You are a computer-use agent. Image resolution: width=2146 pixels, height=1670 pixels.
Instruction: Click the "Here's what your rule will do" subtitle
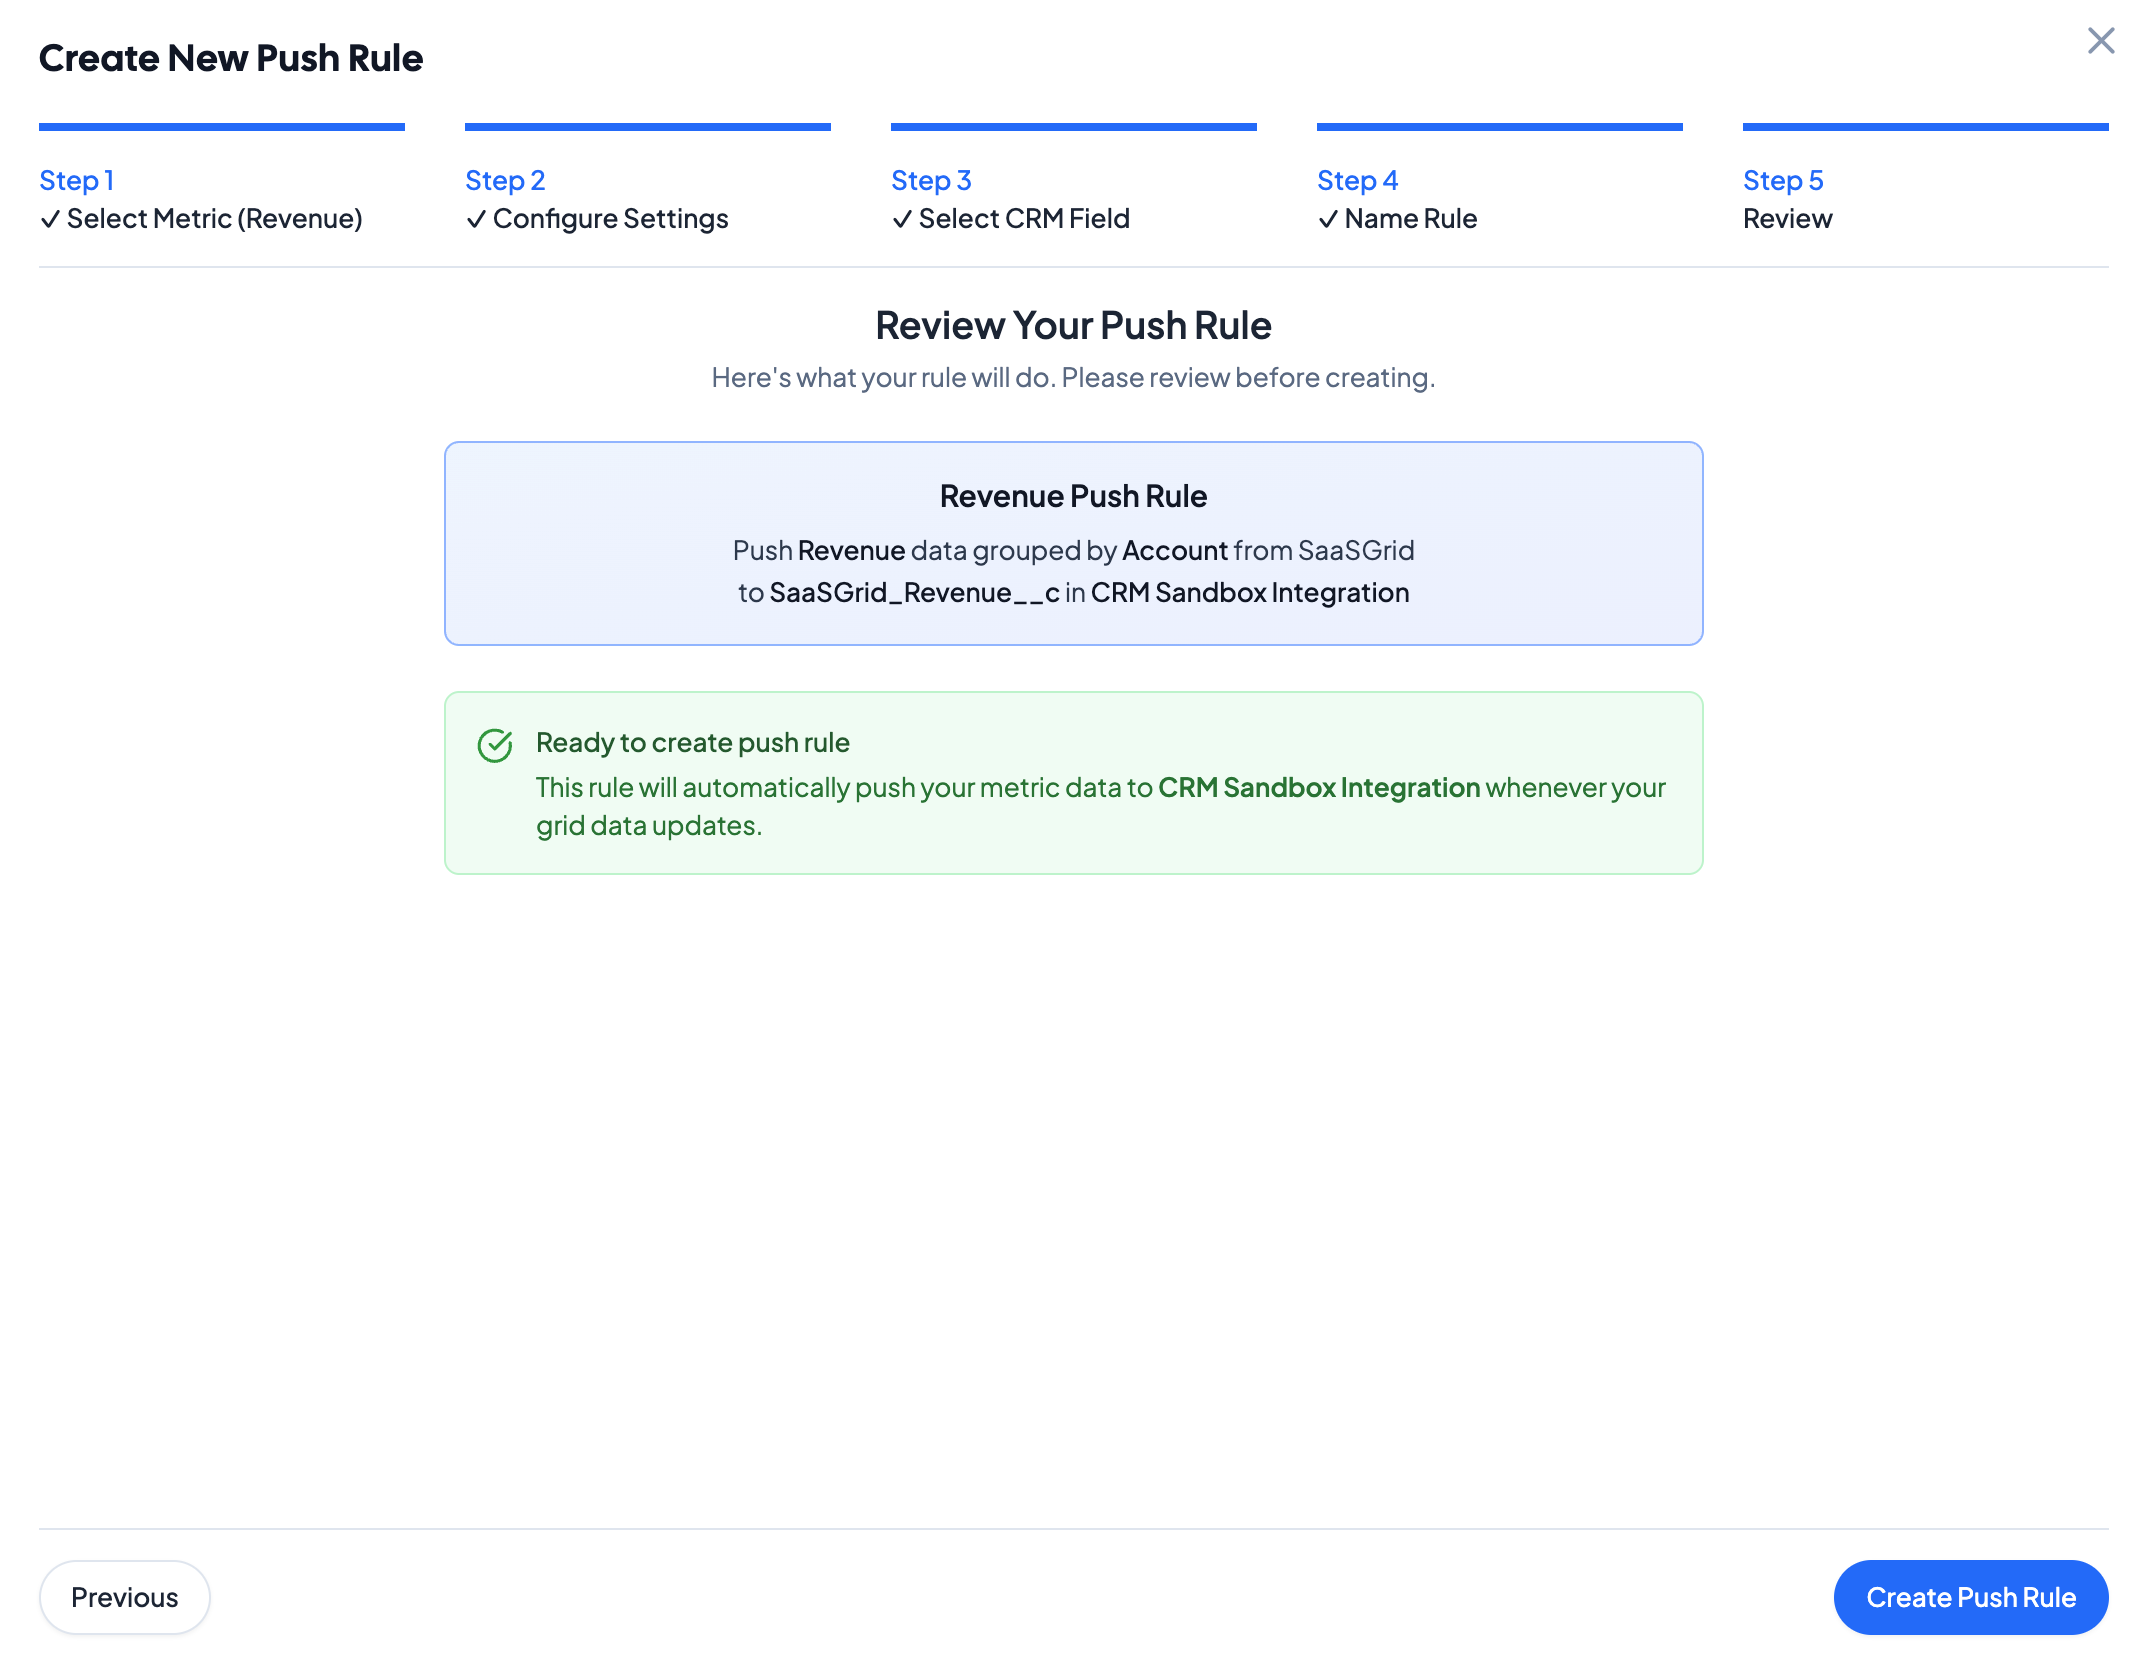(1074, 377)
